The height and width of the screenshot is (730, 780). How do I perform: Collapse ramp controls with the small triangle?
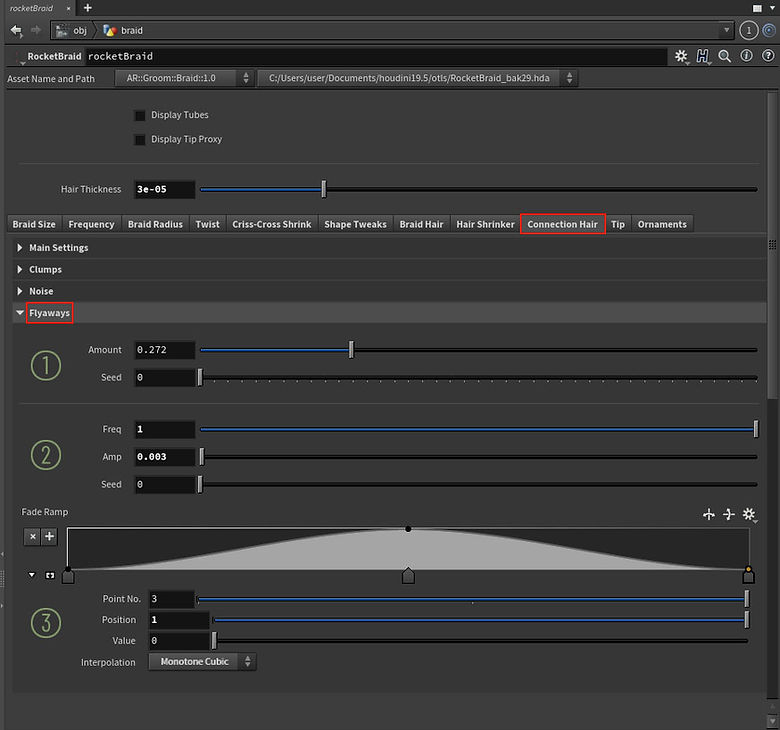(x=32, y=575)
